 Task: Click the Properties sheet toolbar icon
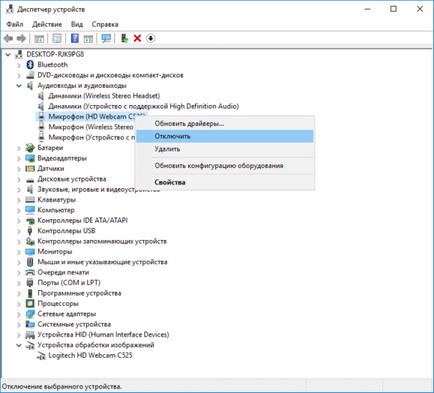pos(57,38)
